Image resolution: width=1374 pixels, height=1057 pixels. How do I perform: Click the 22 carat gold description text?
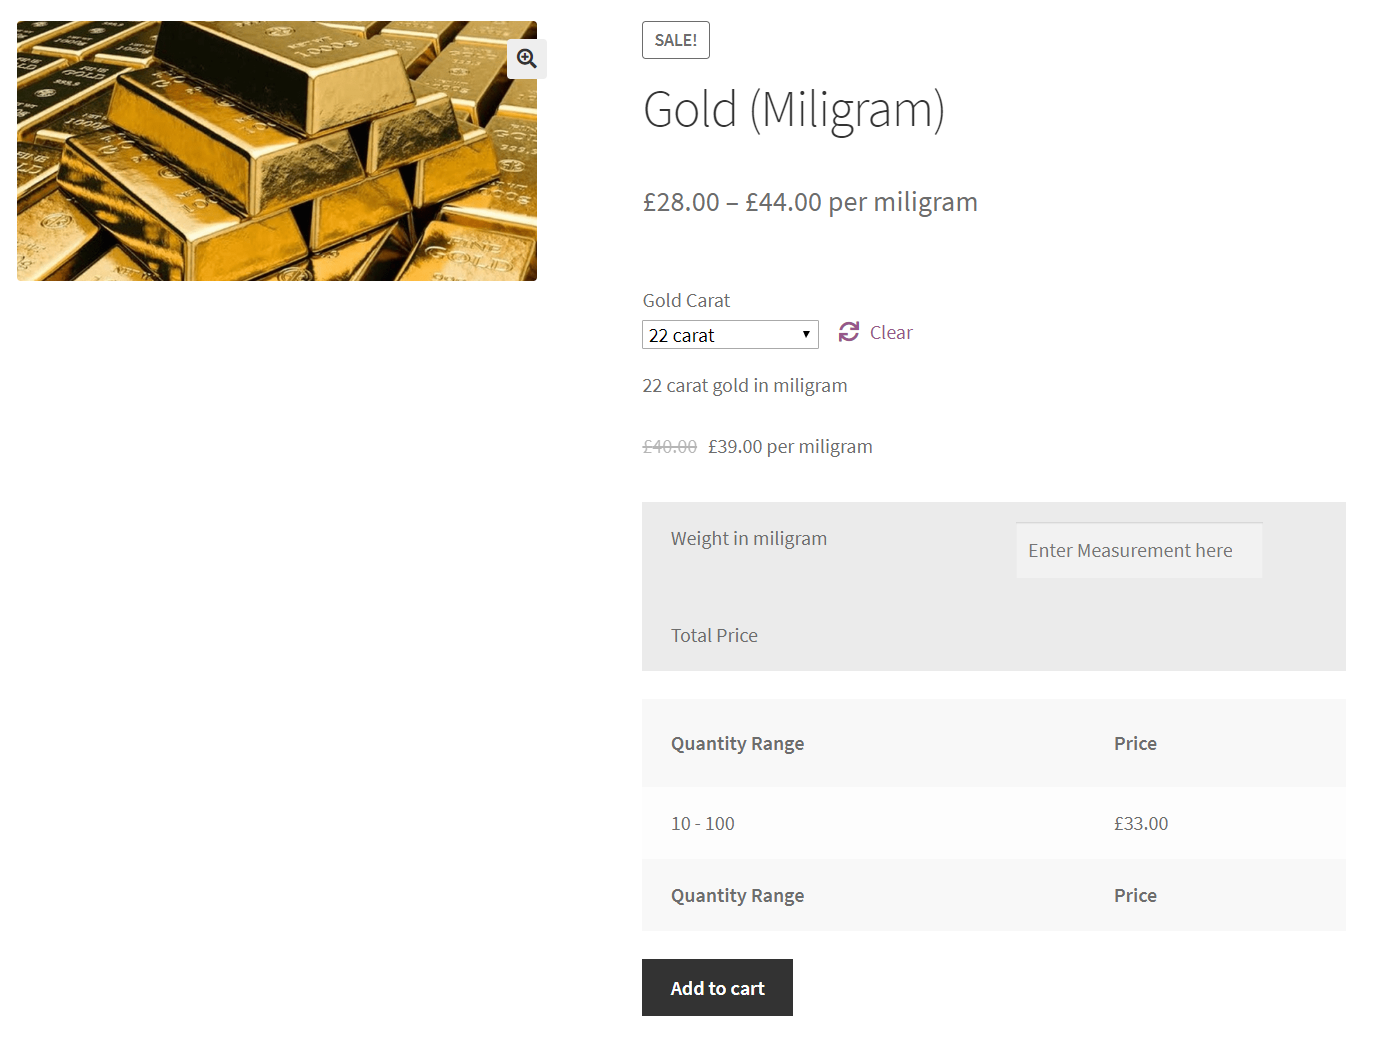pos(745,386)
